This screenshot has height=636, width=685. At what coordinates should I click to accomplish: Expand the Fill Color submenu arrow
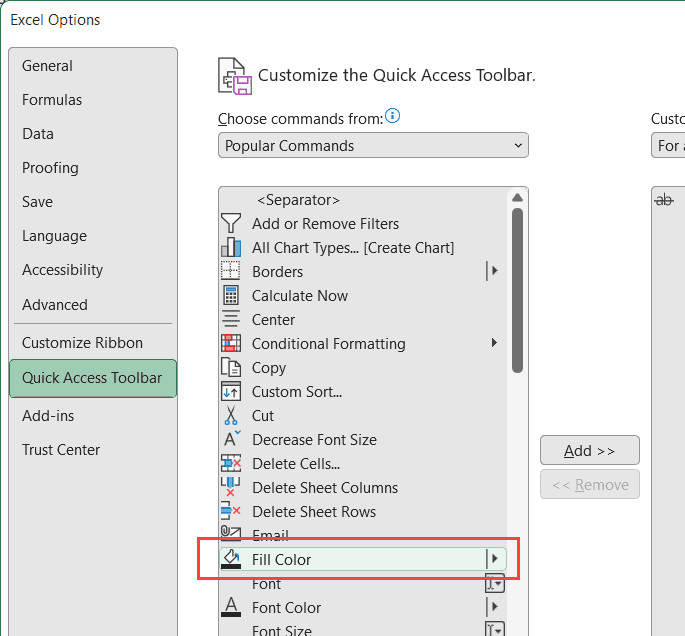[493, 559]
